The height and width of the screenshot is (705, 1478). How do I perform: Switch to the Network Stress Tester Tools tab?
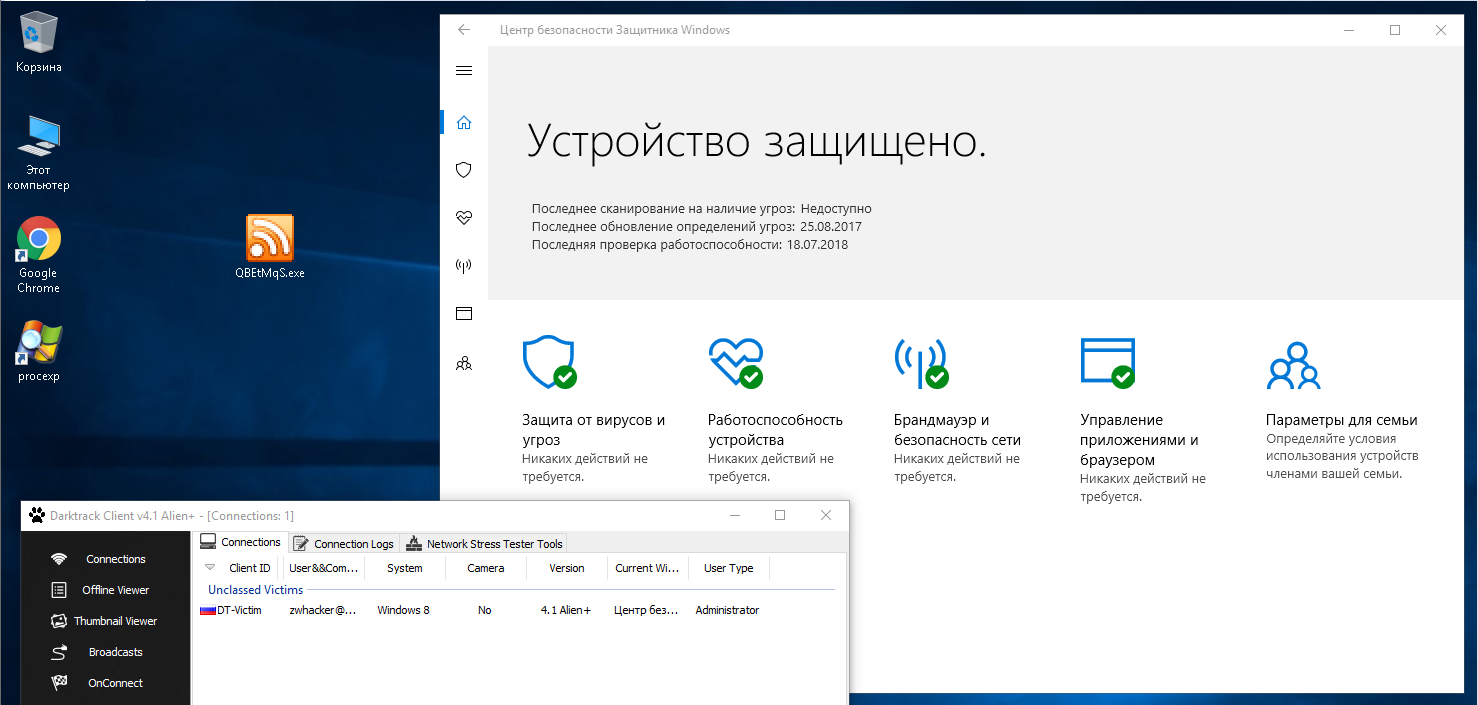(x=484, y=544)
